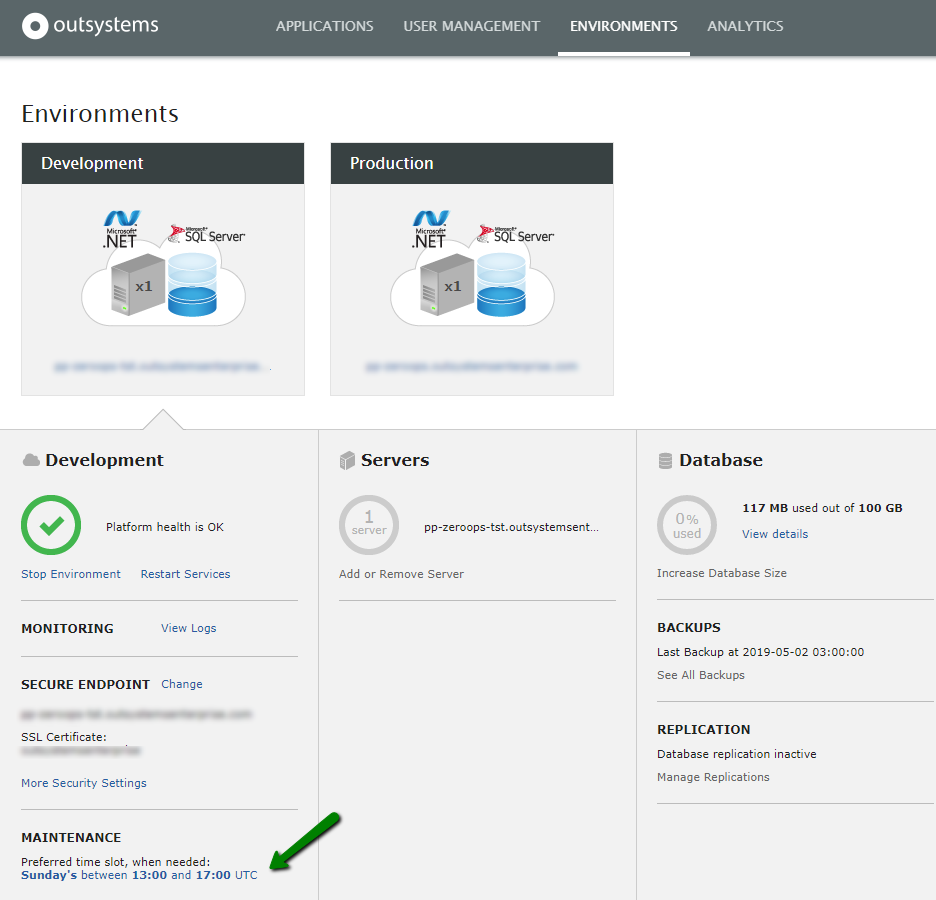Open More Security Settings
This screenshot has height=900, width=936.
point(84,783)
